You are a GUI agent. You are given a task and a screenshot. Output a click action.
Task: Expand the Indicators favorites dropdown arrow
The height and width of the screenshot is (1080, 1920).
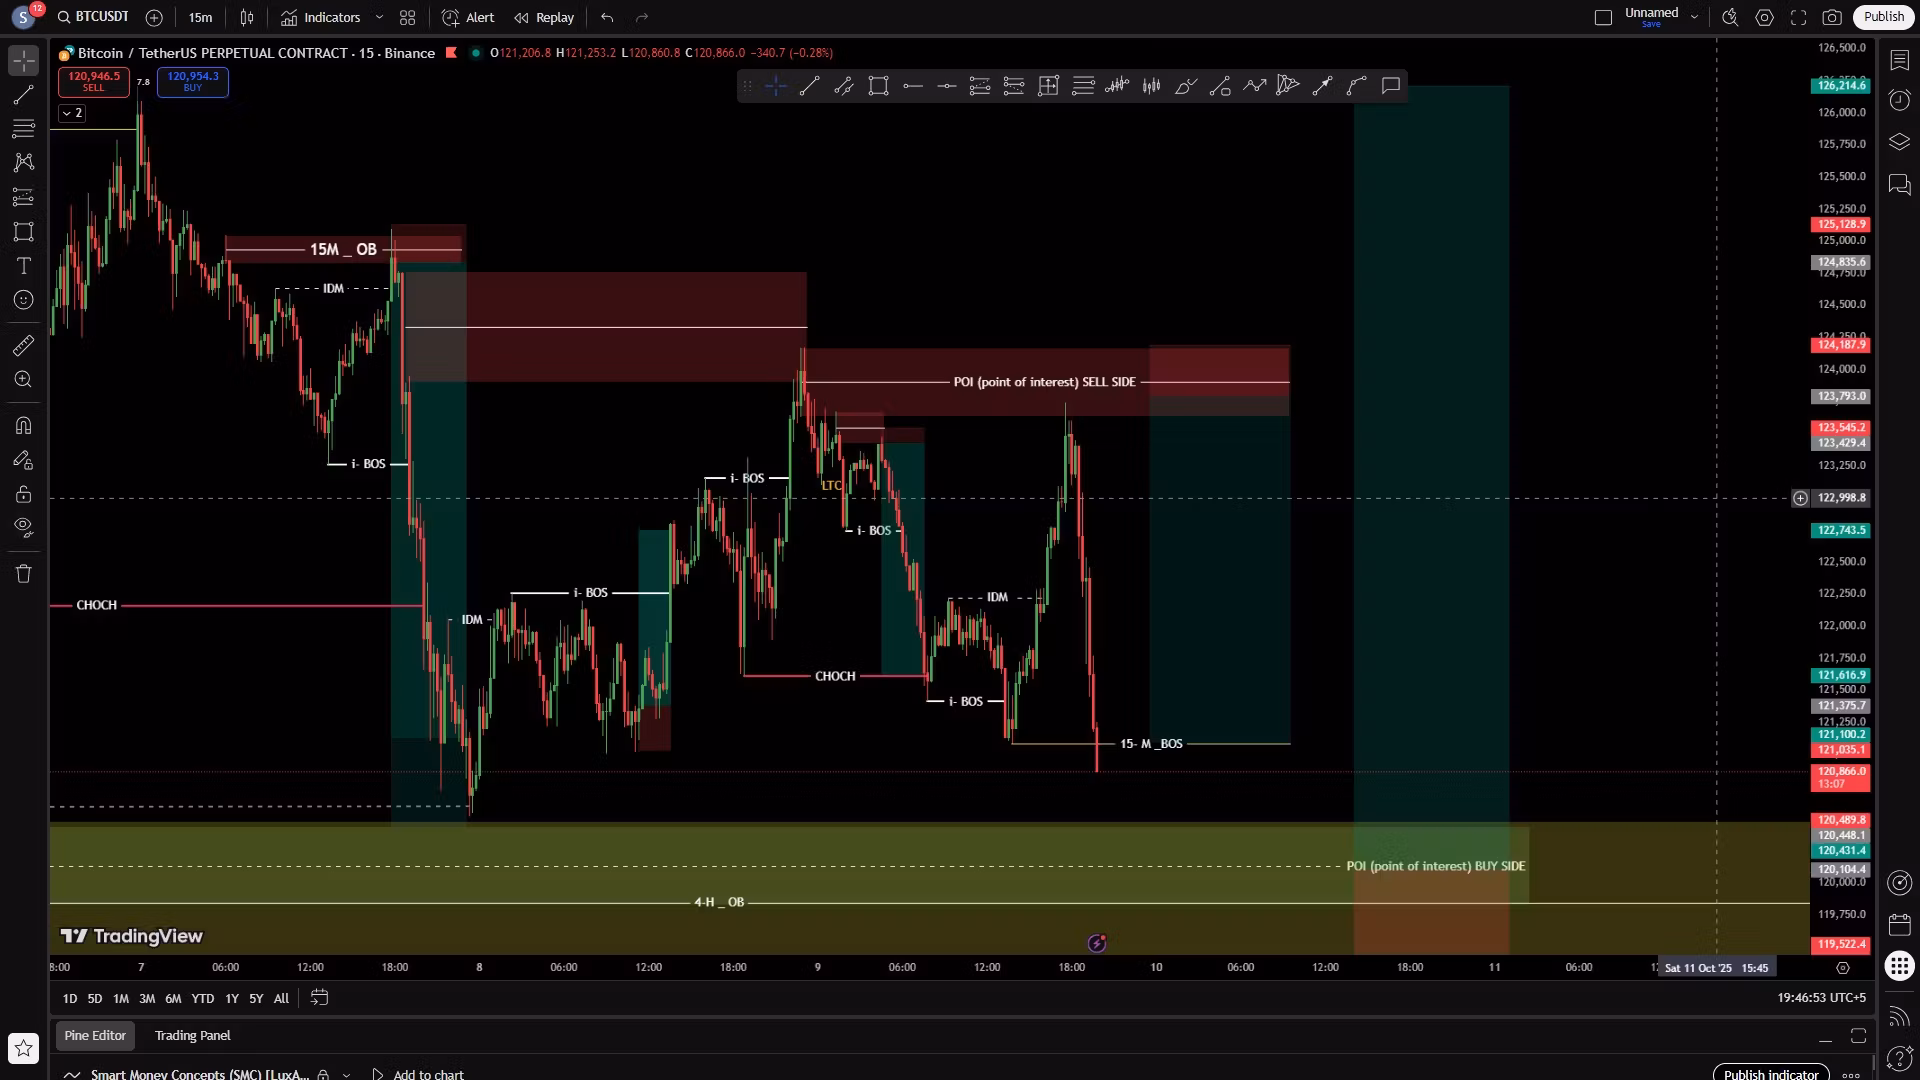pyautogui.click(x=379, y=17)
